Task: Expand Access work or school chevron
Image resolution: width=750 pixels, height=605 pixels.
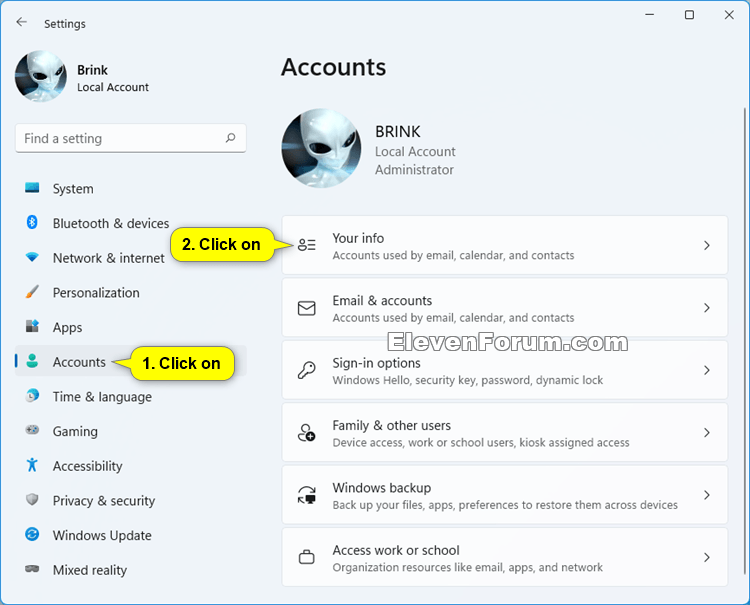Action: [707, 557]
